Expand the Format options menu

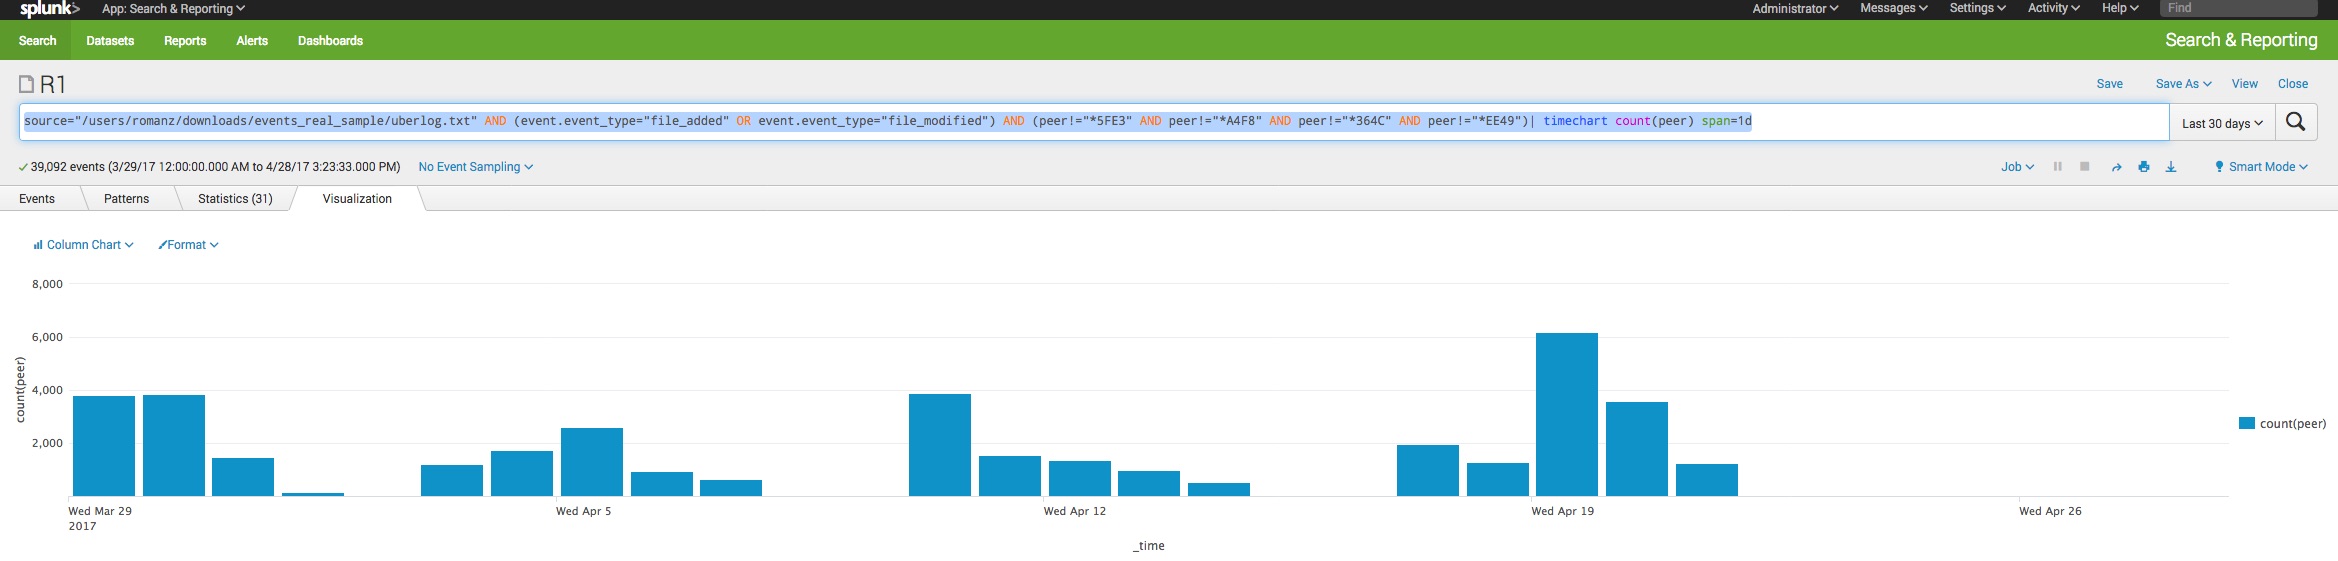pos(188,245)
